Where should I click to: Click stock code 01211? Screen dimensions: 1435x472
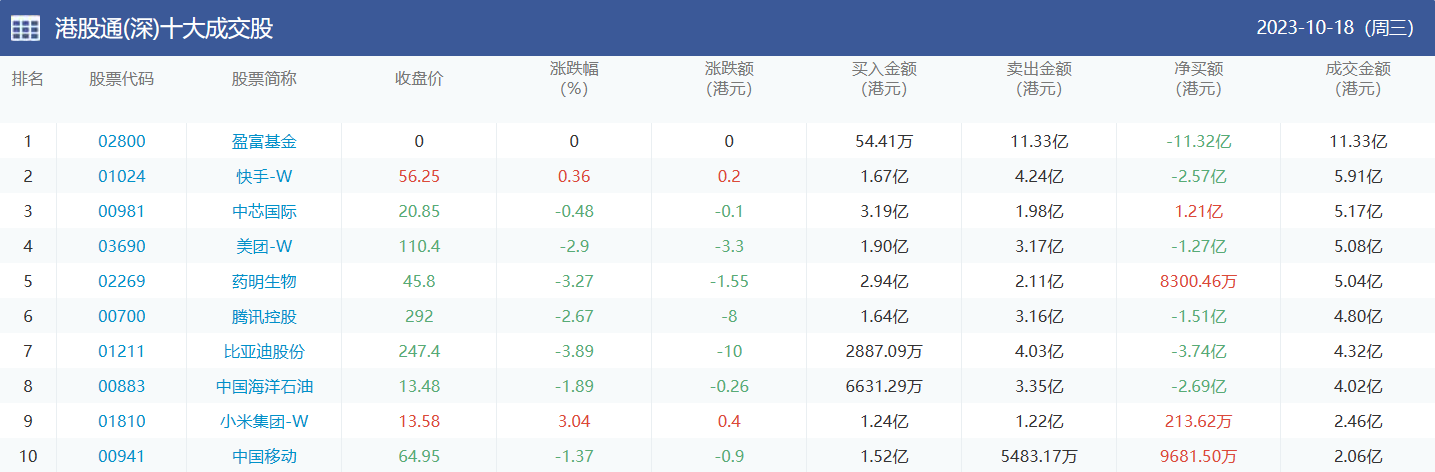click(x=122, y=352)
